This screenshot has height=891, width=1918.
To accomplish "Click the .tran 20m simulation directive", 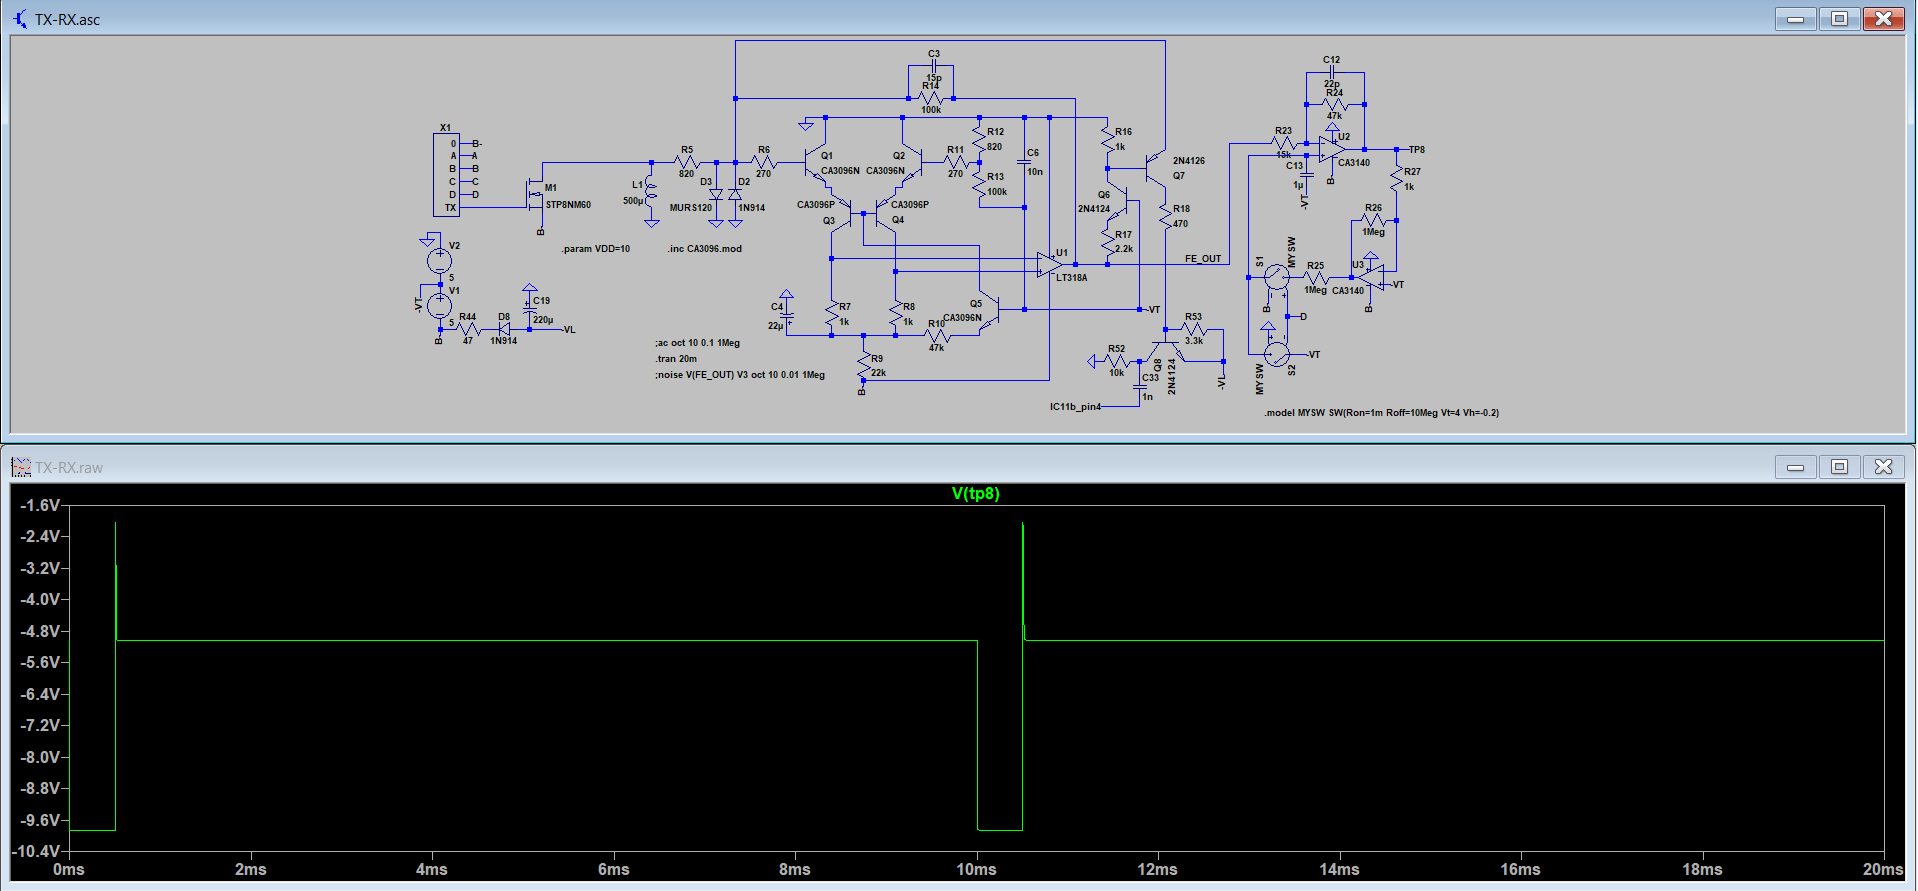I will [676, 359].
